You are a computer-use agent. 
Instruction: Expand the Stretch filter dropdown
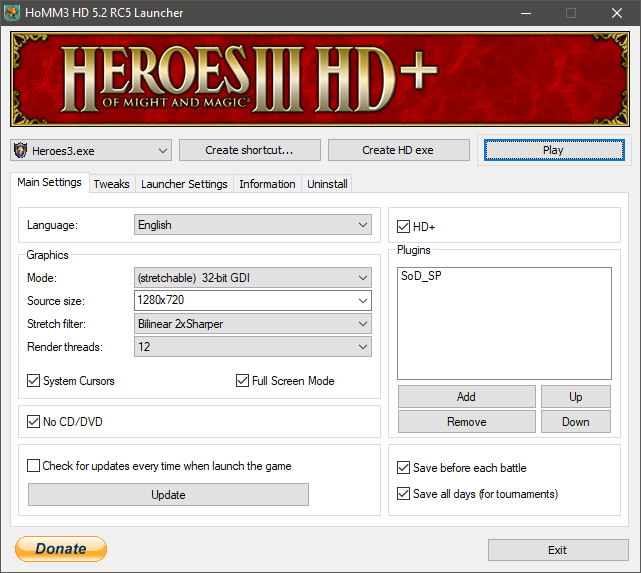(x=252, y=324)
